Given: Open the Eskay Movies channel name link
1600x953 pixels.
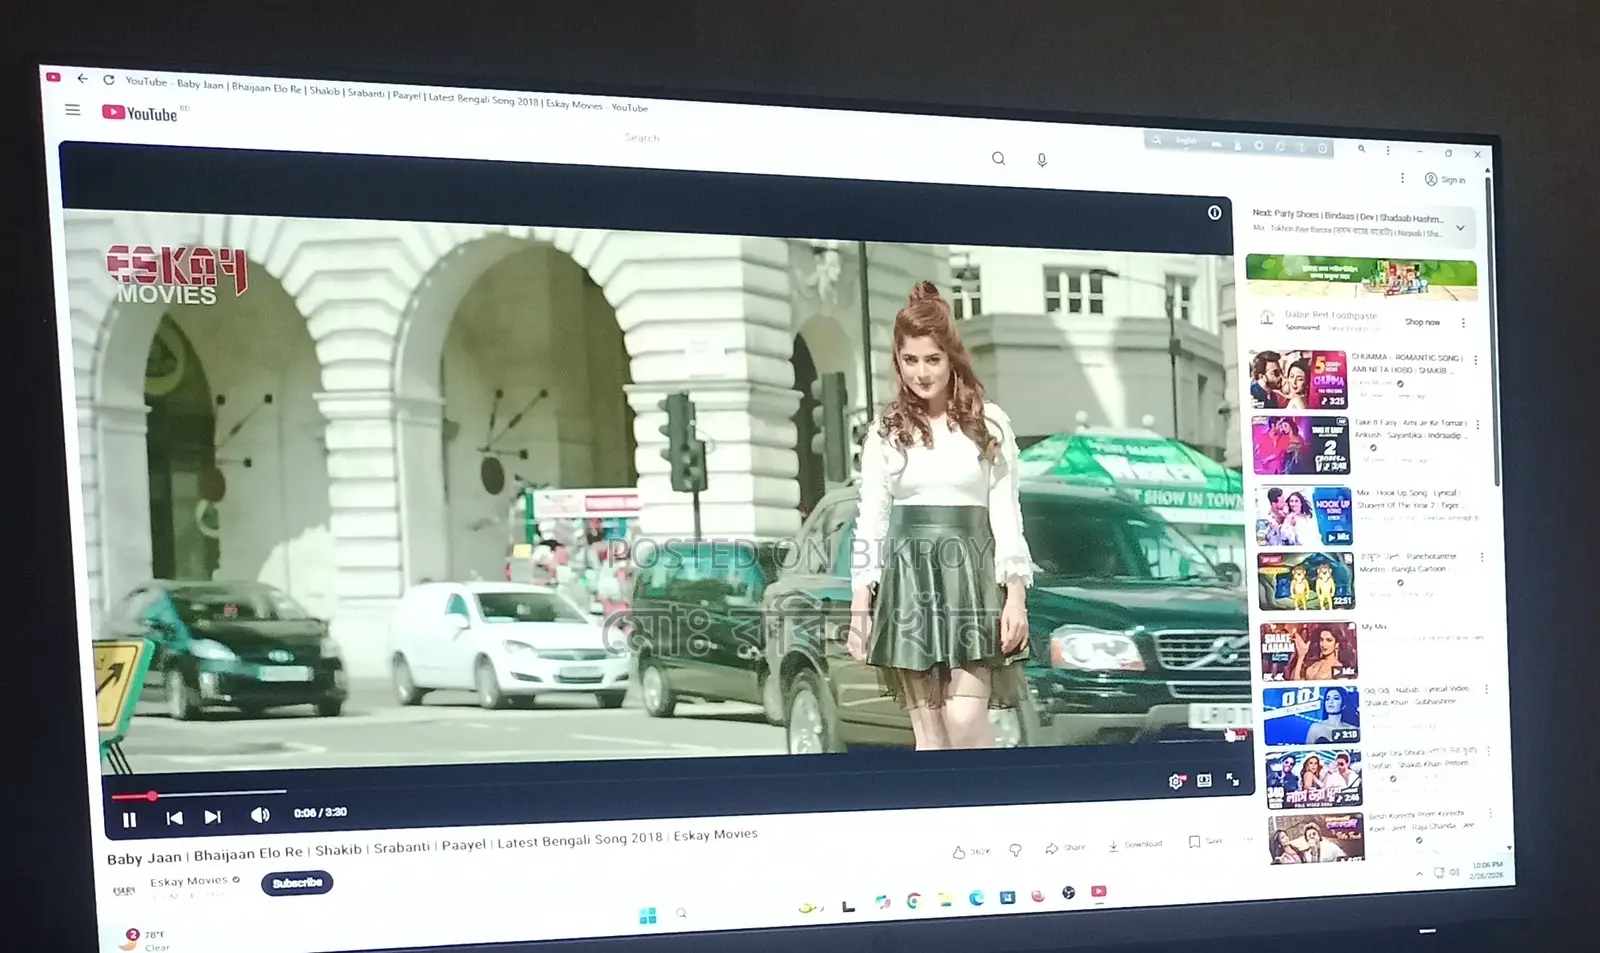Looking at the screenshot, I should [x=188, y=881].
